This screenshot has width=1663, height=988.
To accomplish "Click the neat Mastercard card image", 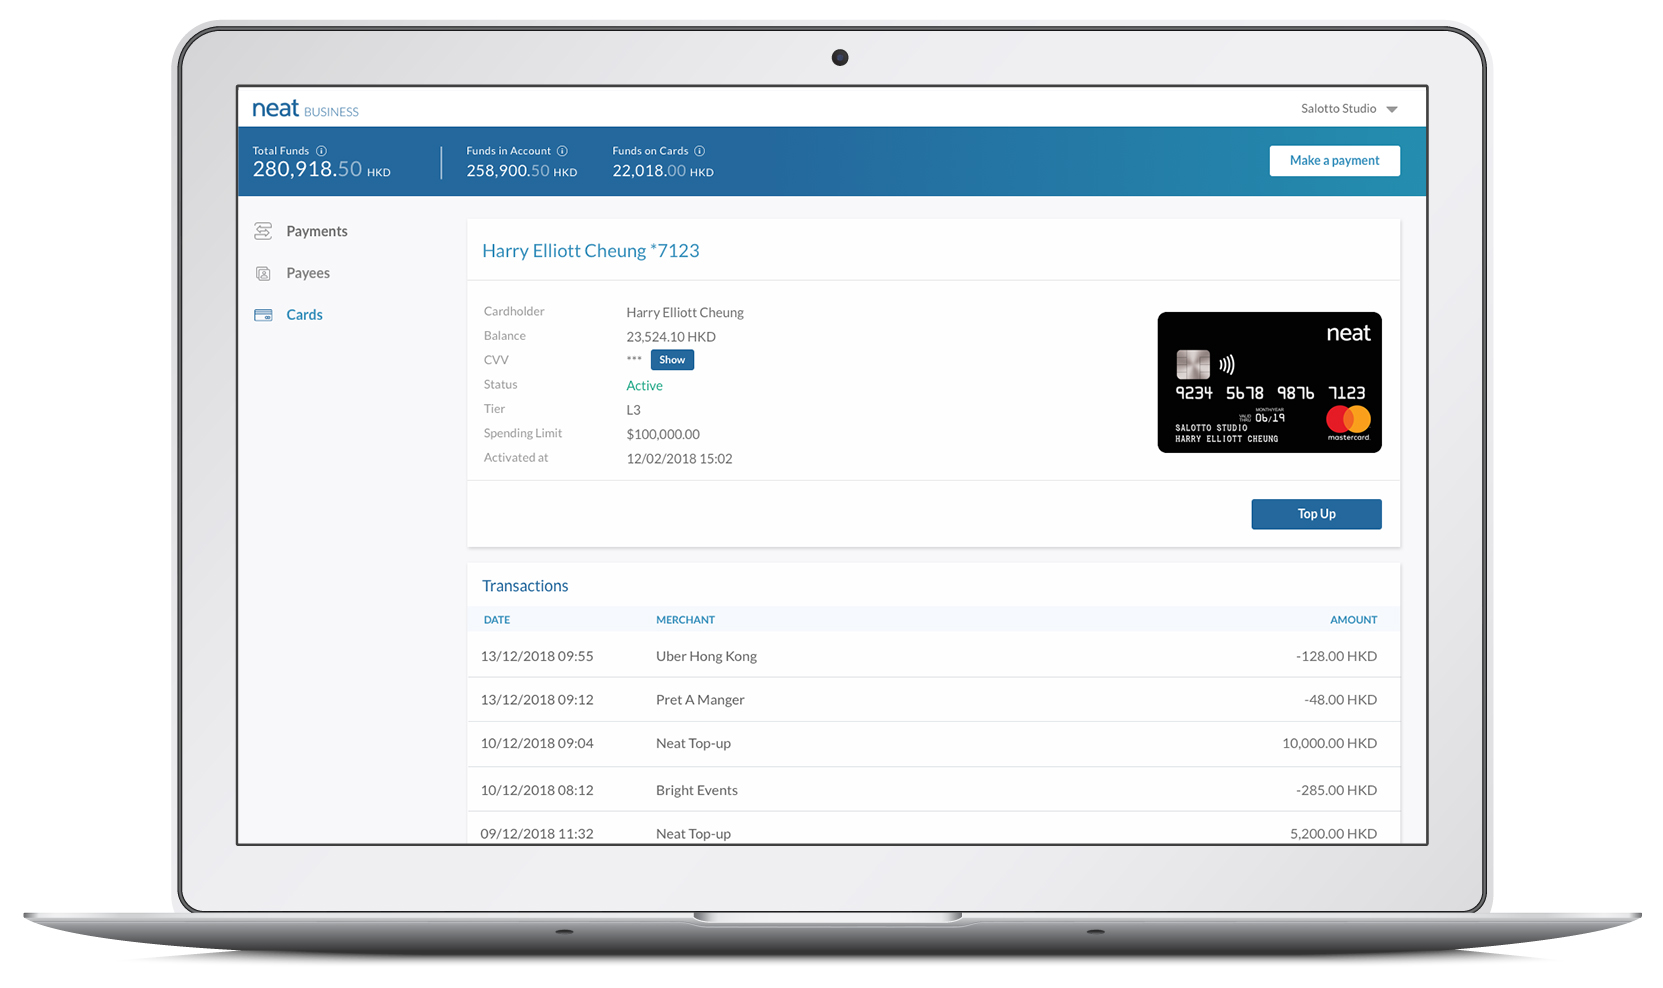I will coord(1269,382).
